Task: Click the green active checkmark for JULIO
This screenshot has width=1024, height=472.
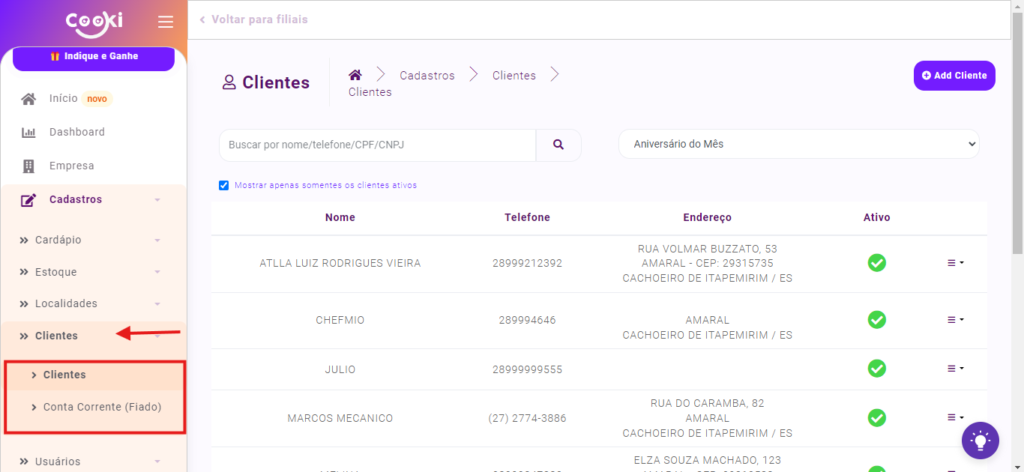Action: [876, 369]
